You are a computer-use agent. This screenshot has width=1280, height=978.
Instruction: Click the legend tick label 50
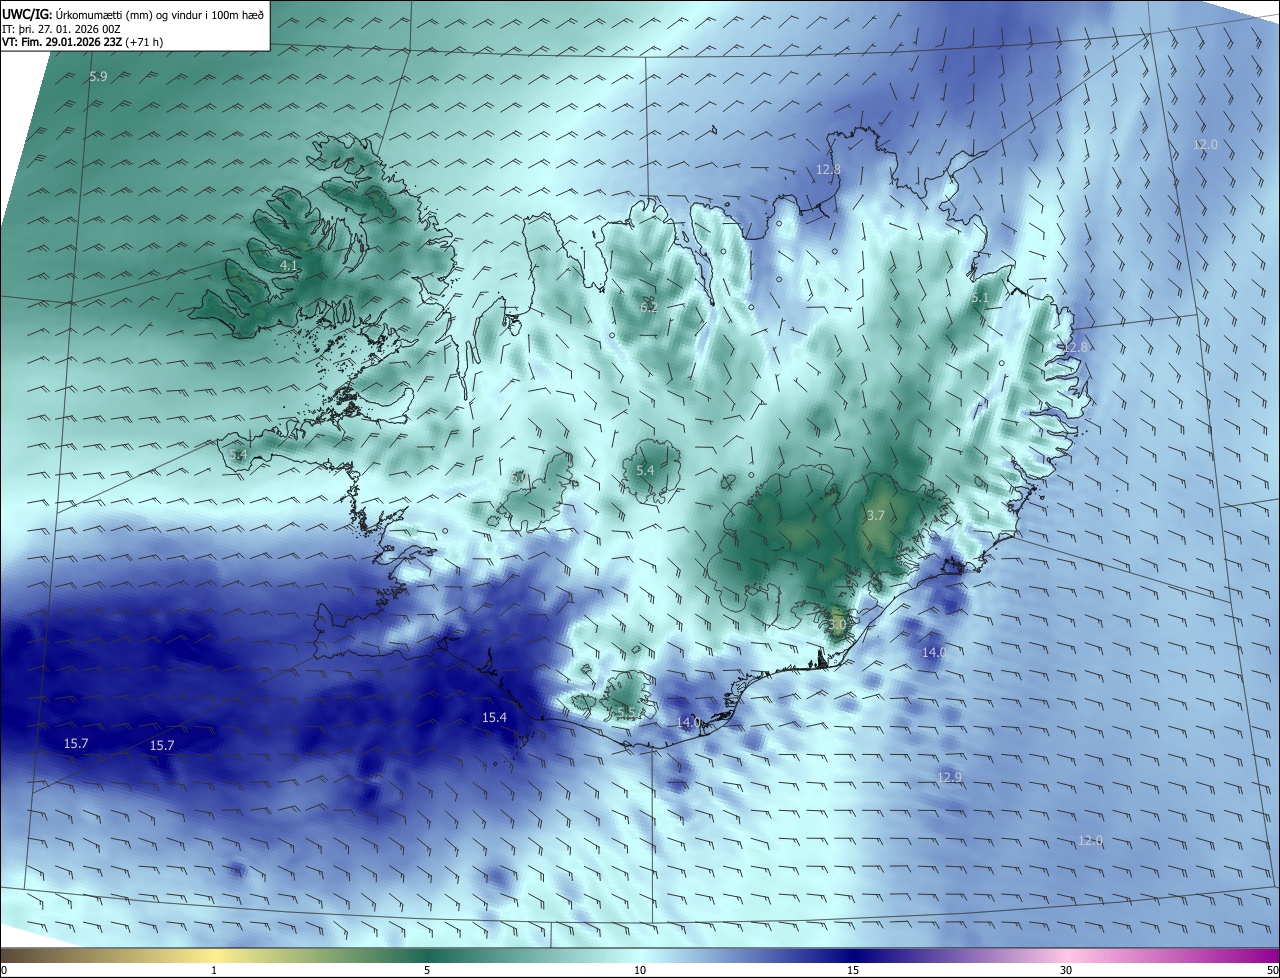pyautogui.click(x=1272, y=971)
